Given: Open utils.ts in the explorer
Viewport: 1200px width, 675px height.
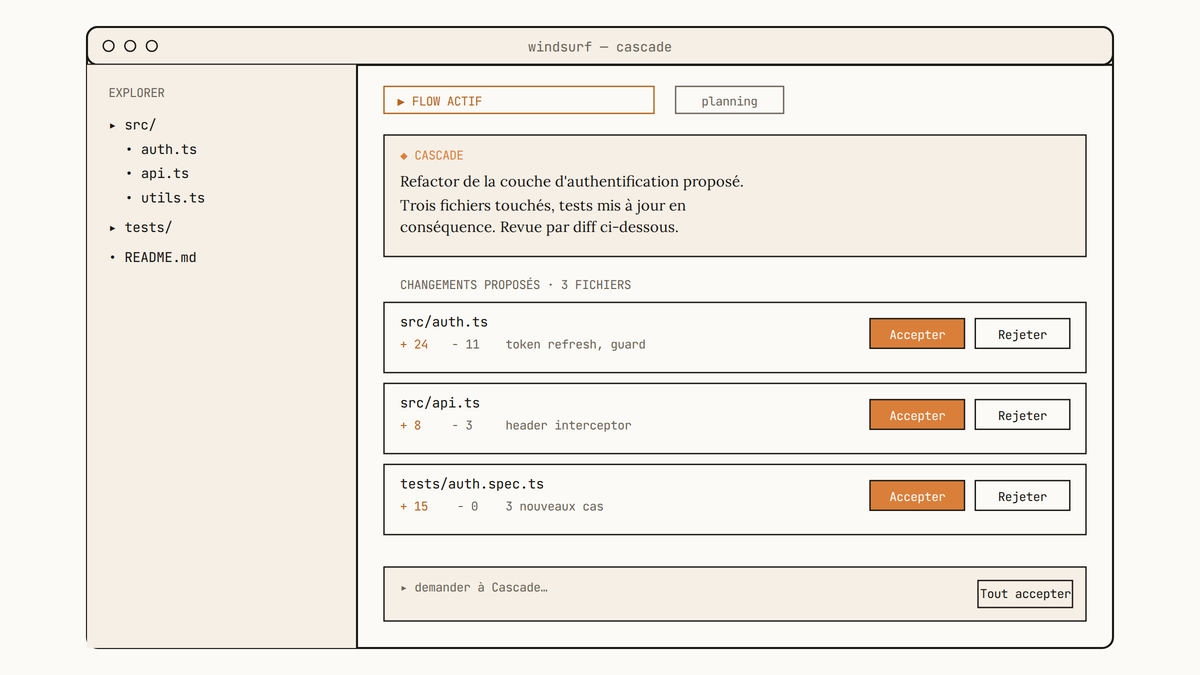Looking at the screenshot, I should (x=172, y=198).
